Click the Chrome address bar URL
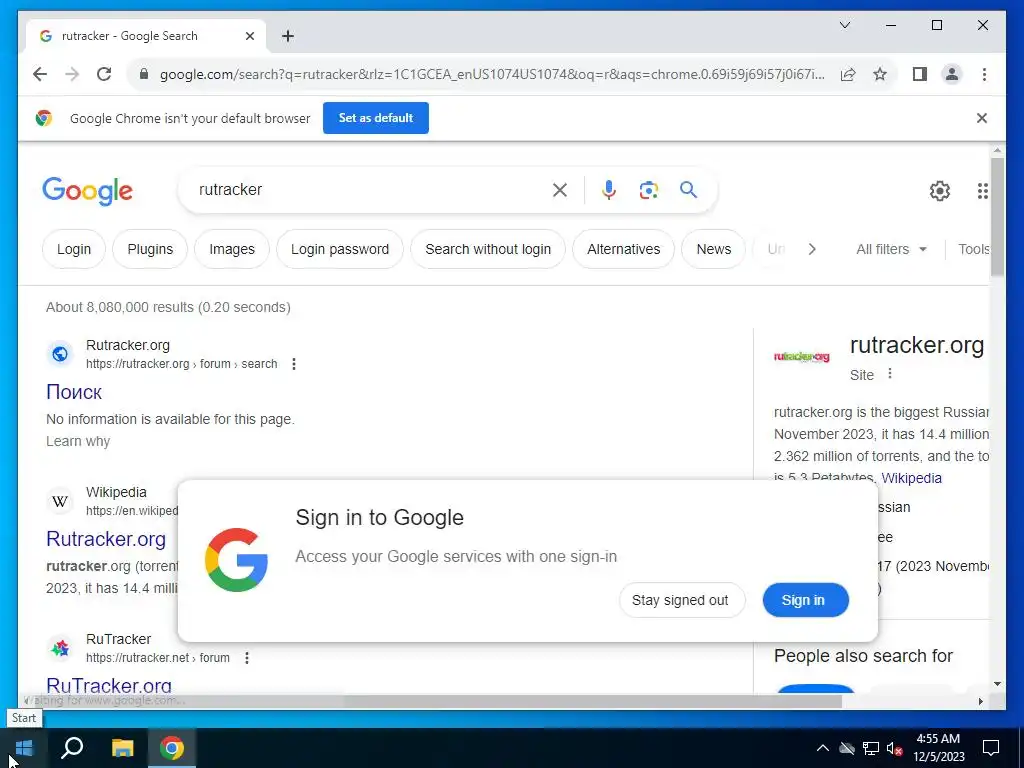 coord(491,74)
